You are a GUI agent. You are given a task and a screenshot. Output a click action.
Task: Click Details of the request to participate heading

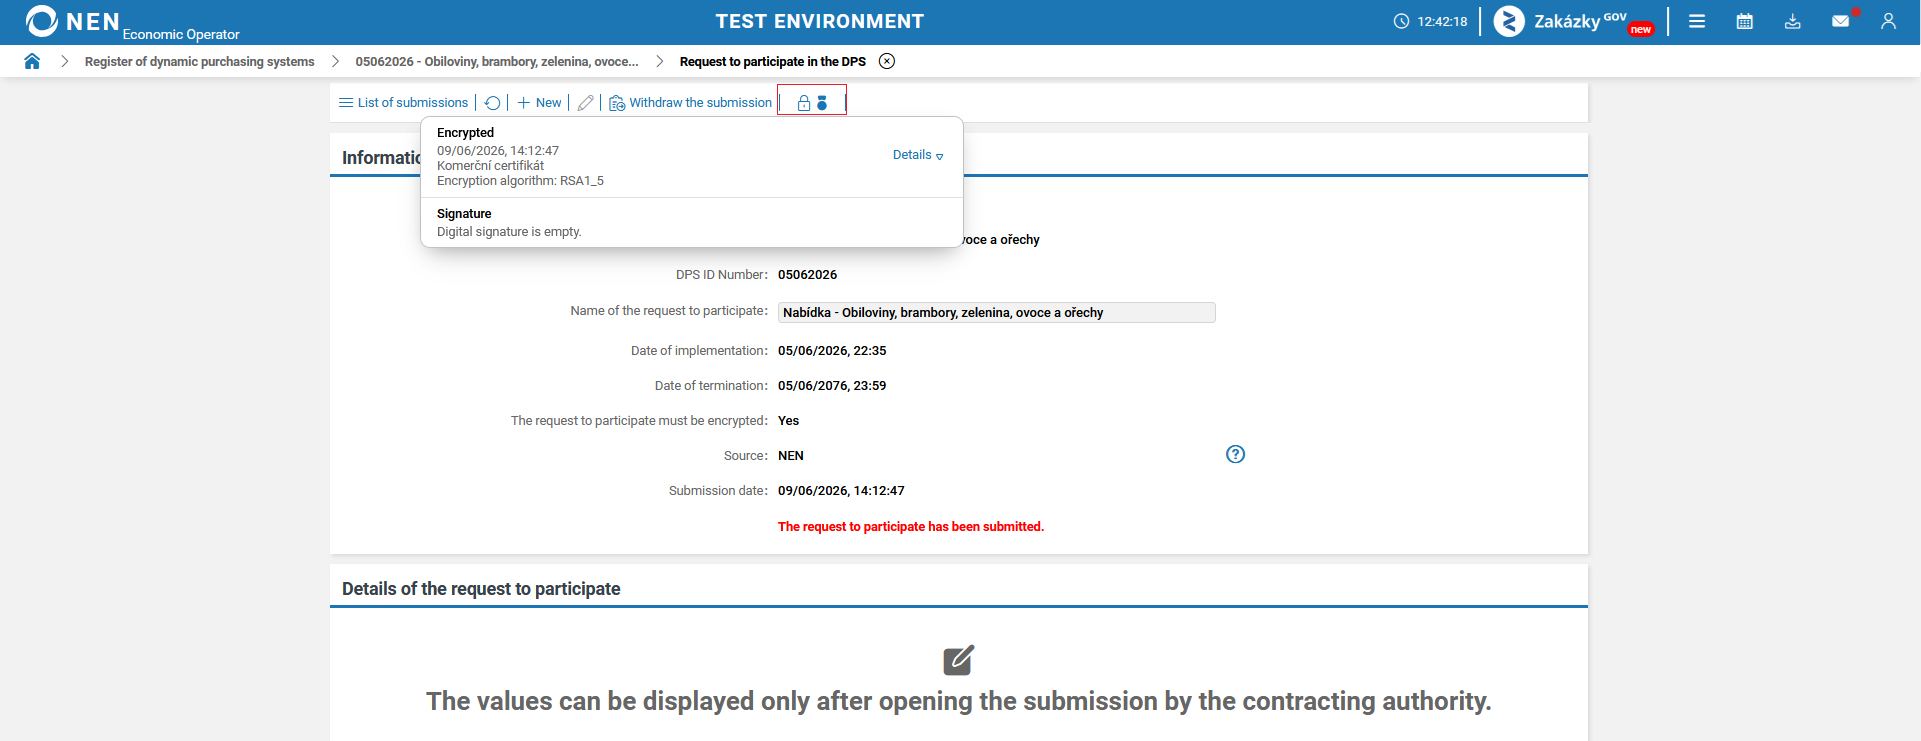(481, 589)
